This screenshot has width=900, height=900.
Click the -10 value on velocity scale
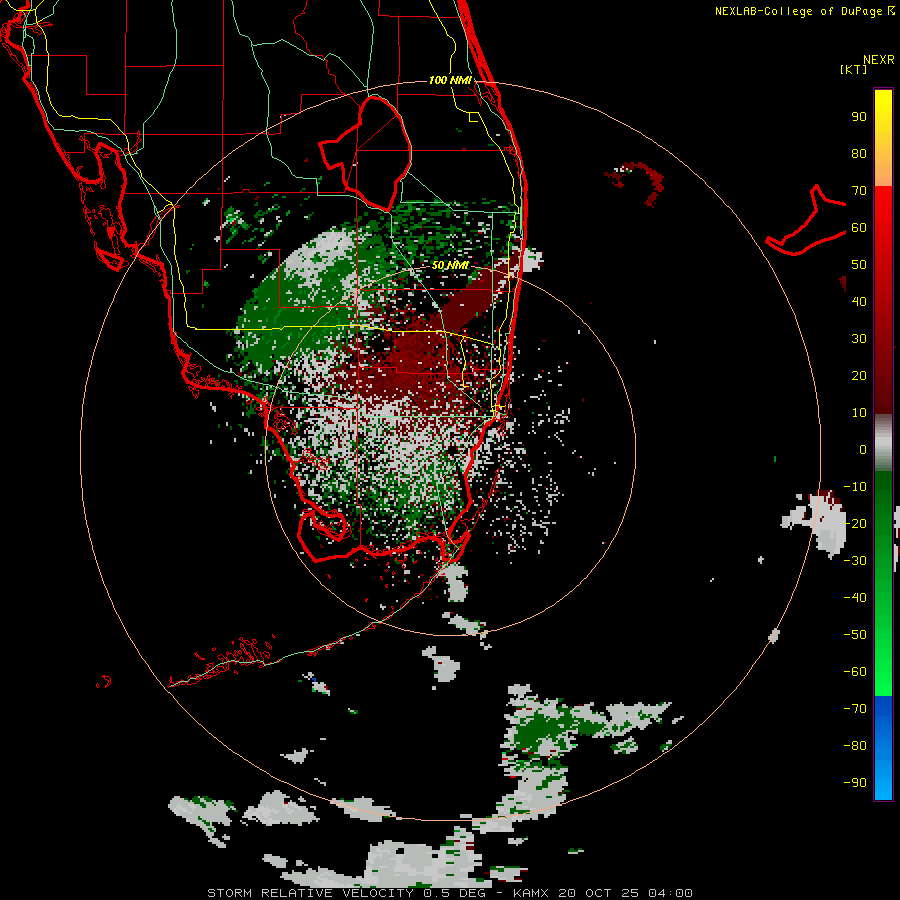point(855,487)
